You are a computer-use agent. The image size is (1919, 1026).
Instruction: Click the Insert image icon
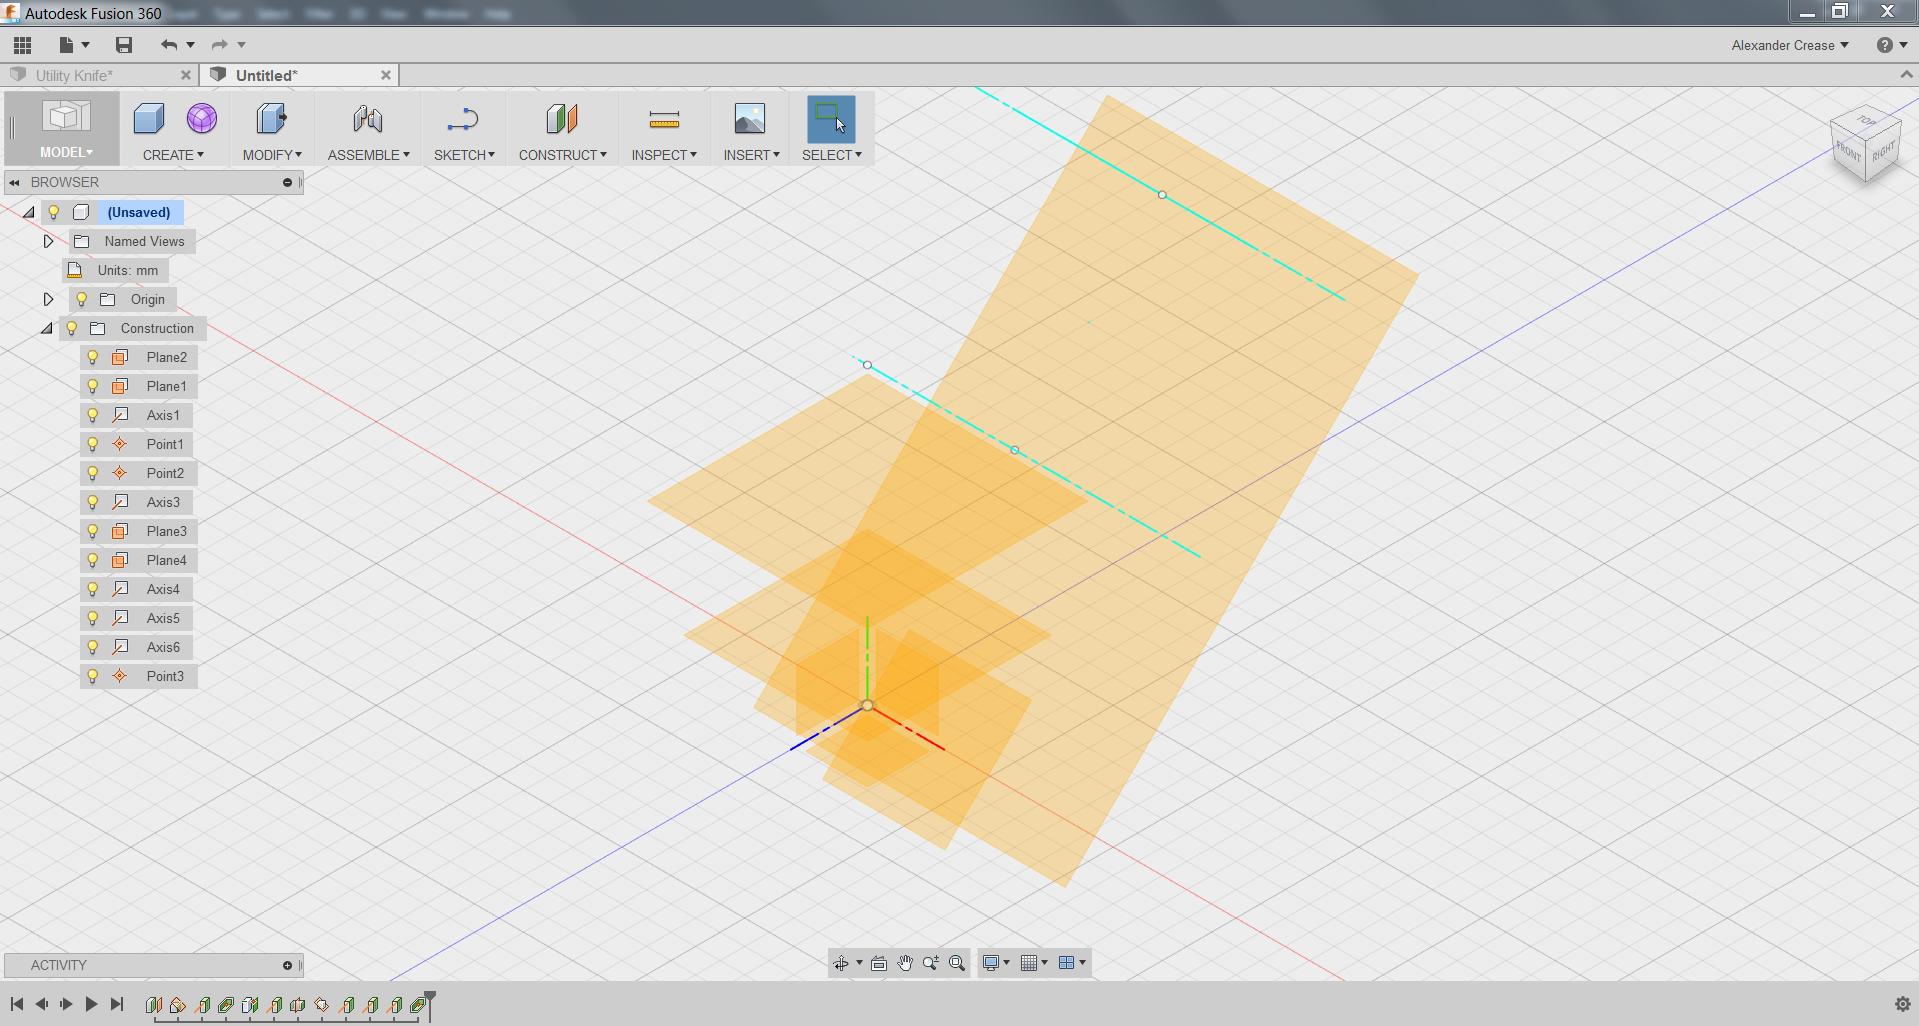pyautogui.click(x=749, y=118)
